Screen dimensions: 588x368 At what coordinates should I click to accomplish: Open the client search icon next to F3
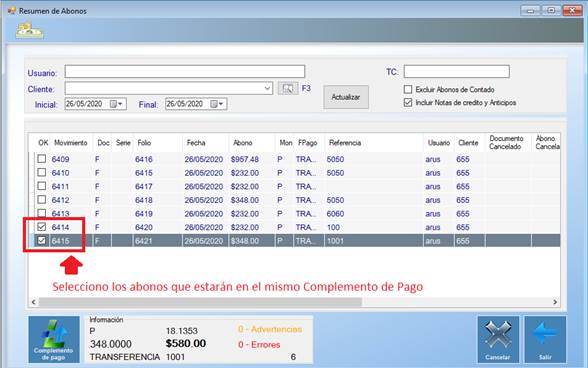click(288, 89)
